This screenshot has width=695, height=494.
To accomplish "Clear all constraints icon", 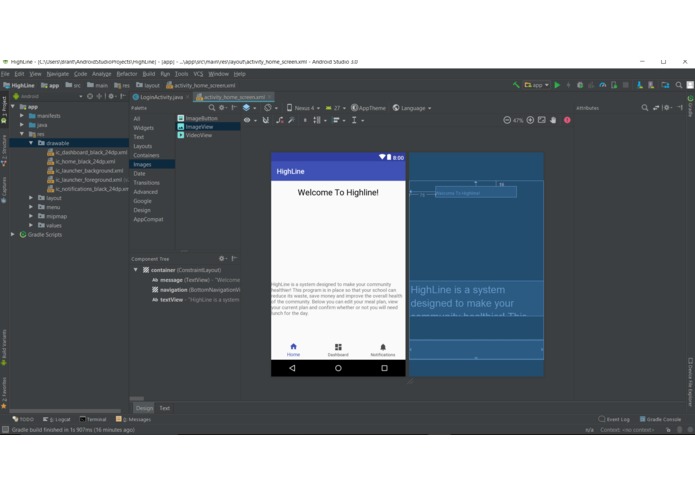I will (x=280, y=120).
